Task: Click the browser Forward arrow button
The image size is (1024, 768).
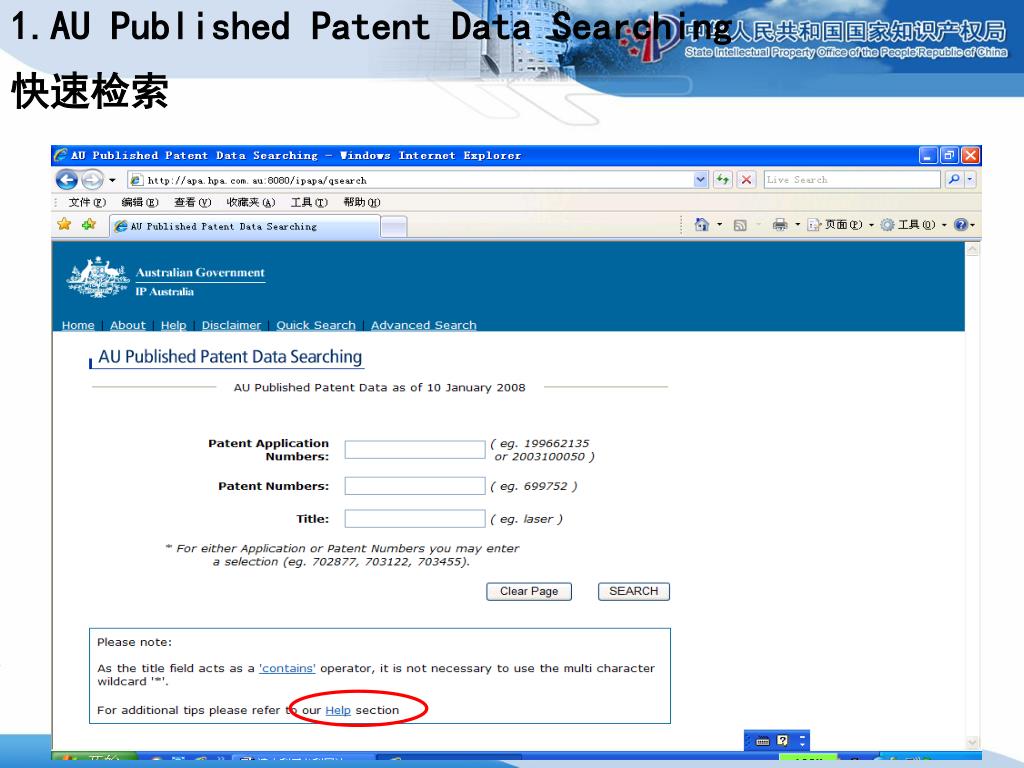Action: (92, 180)
